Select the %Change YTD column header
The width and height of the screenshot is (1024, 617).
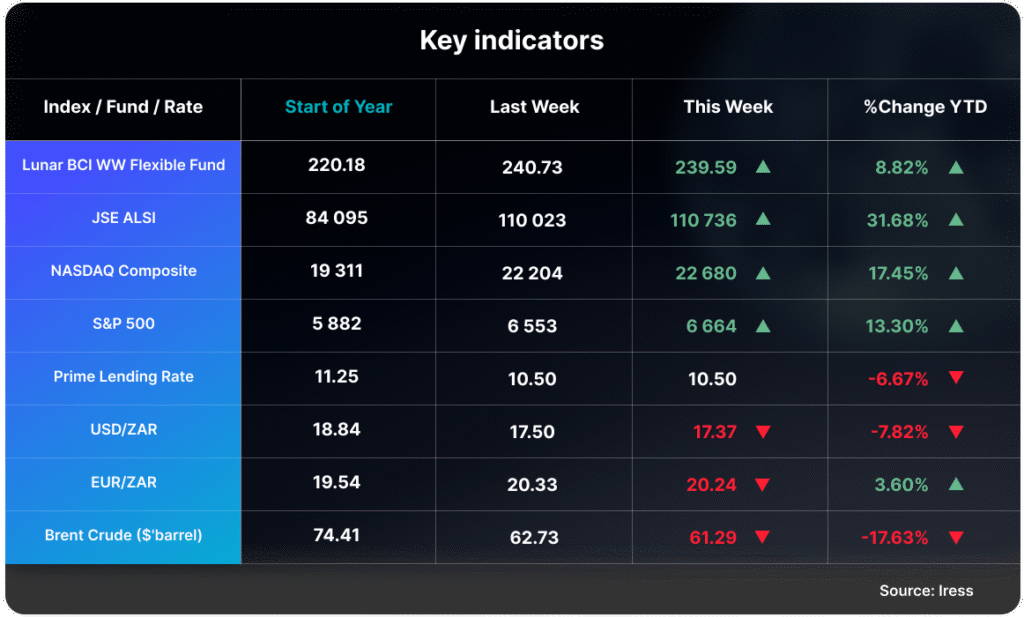click(925, 107)
